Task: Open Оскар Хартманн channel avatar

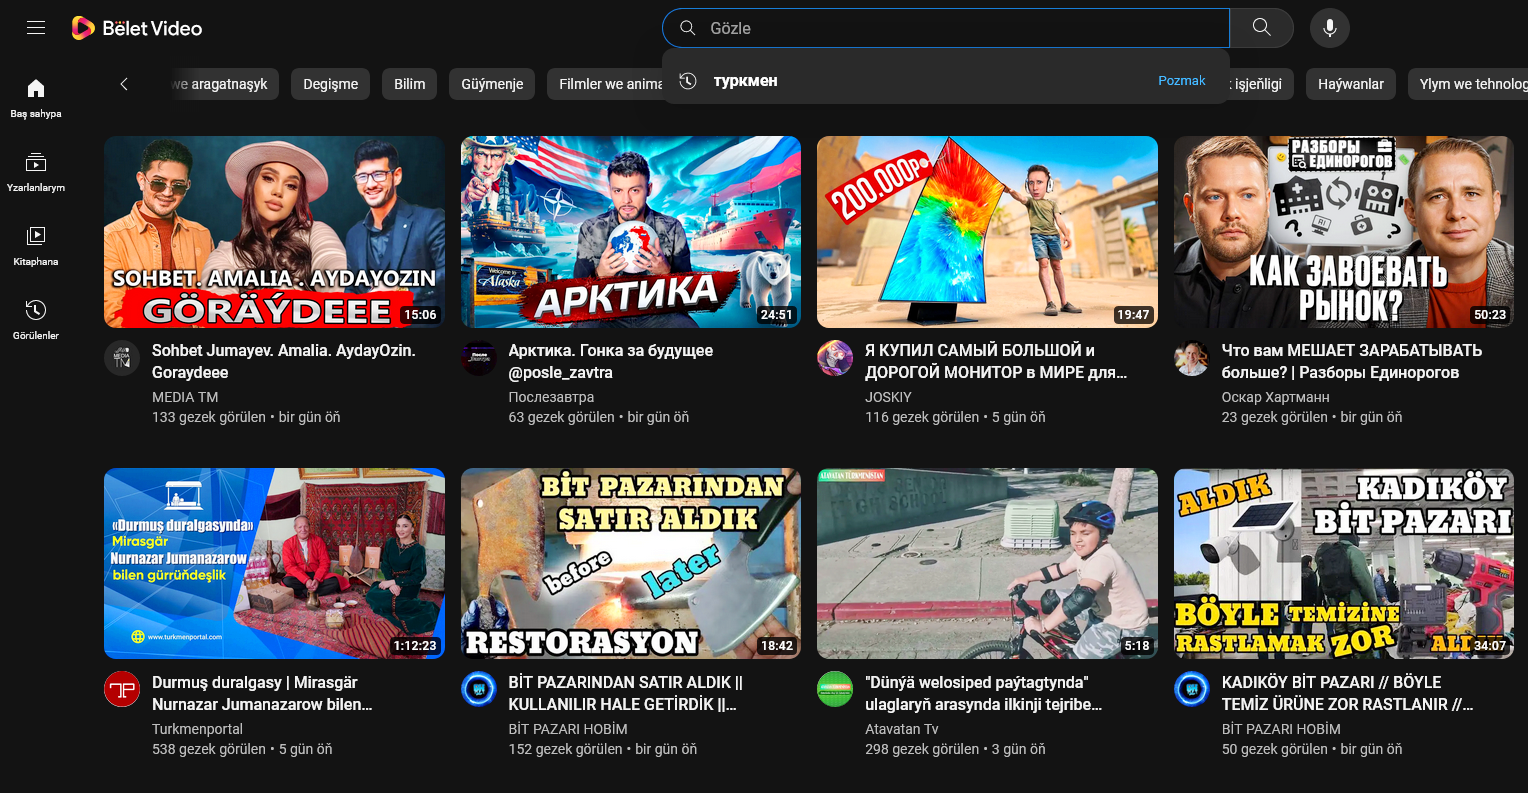Action: tap(1192, 358)
